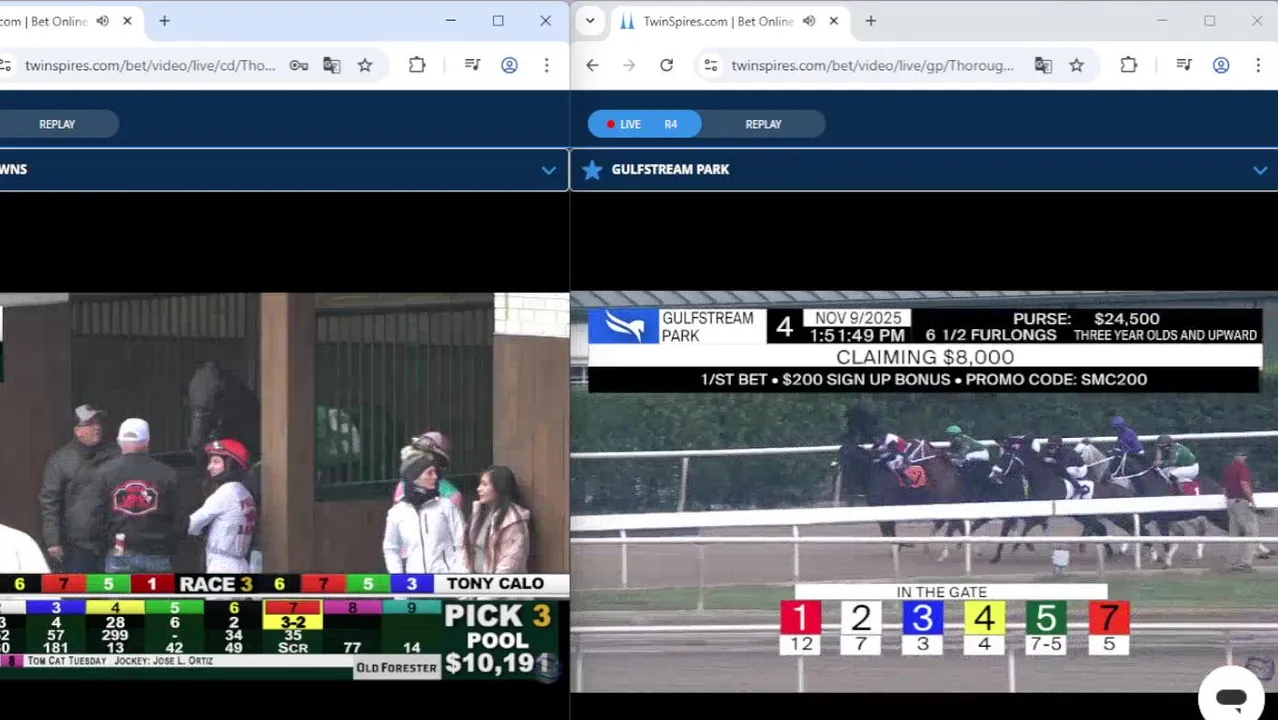
Task: Close the left window's TwinSpires tab
Action: coord(127,21)
